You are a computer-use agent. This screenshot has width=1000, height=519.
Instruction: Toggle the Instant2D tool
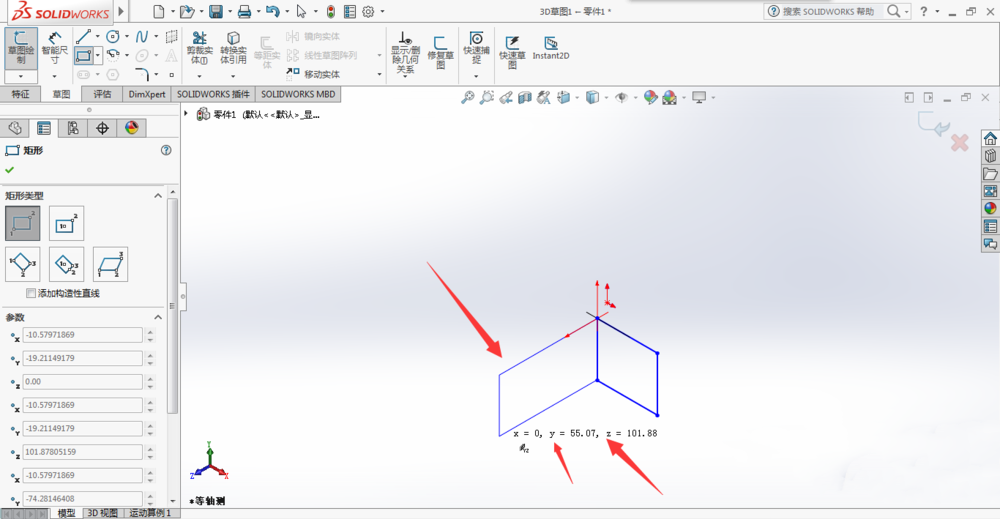pos(551,48)
